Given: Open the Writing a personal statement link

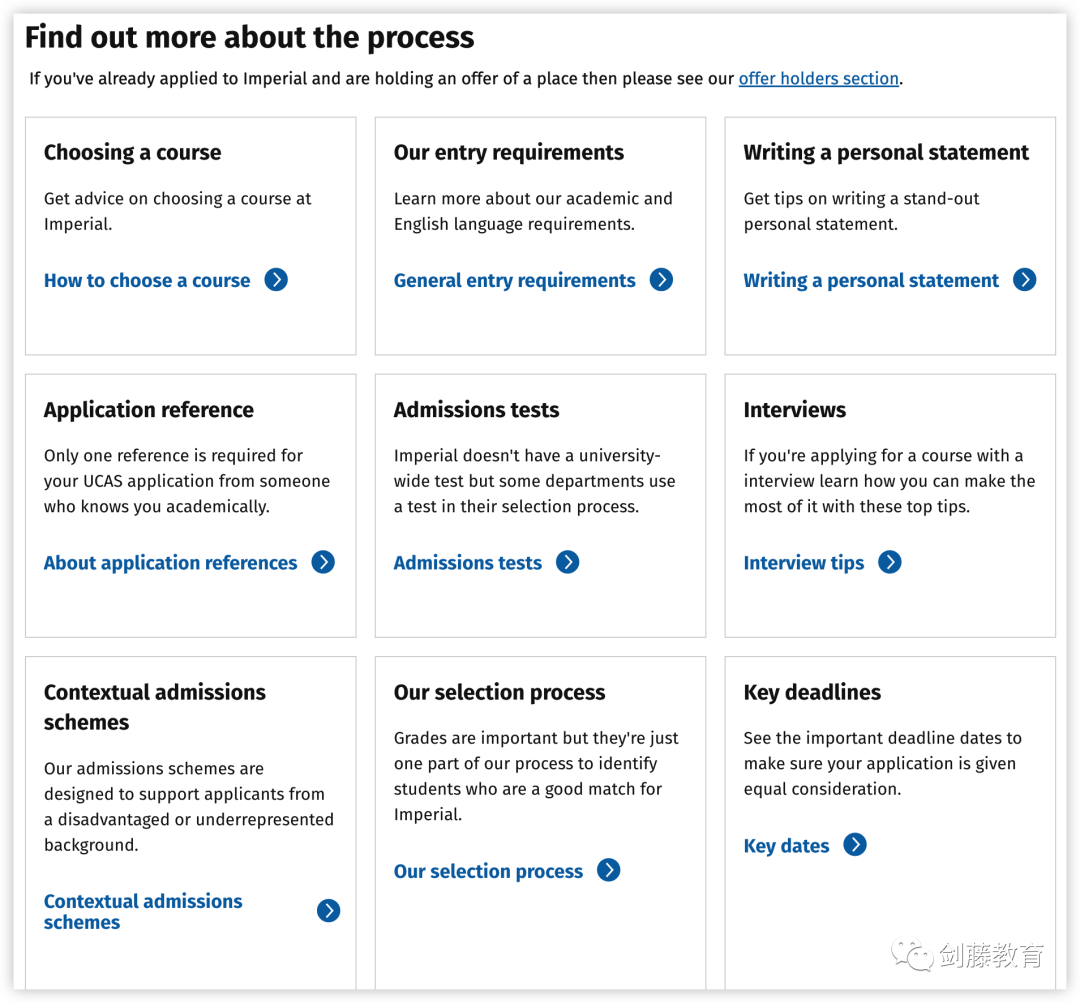Looking at the screenshot, I should pyautogui.click(x=871, y=280).
